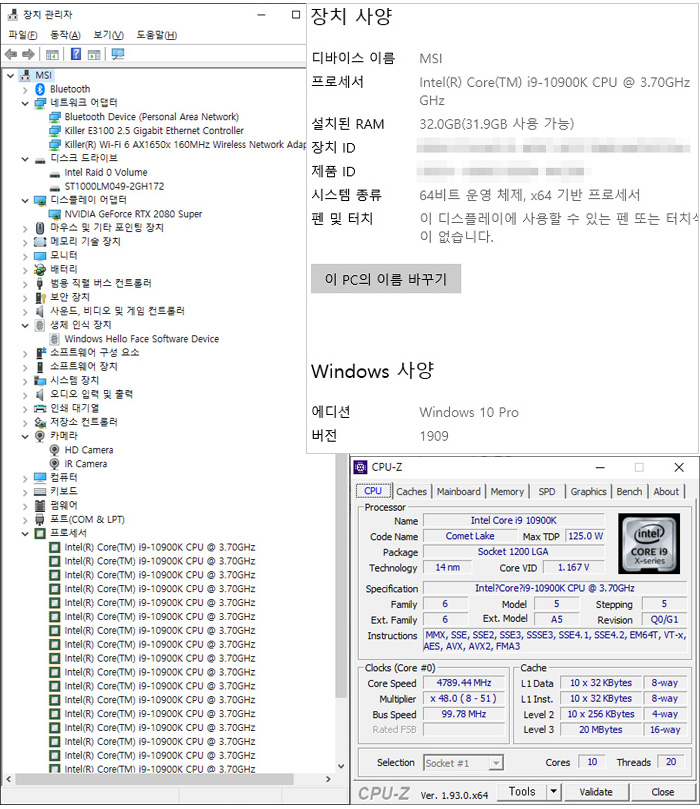Click the 이 PC의 이름 바꾸기 button
This screenshot has height=809, width=700.
pyautogui.click(x=386, y=279)
